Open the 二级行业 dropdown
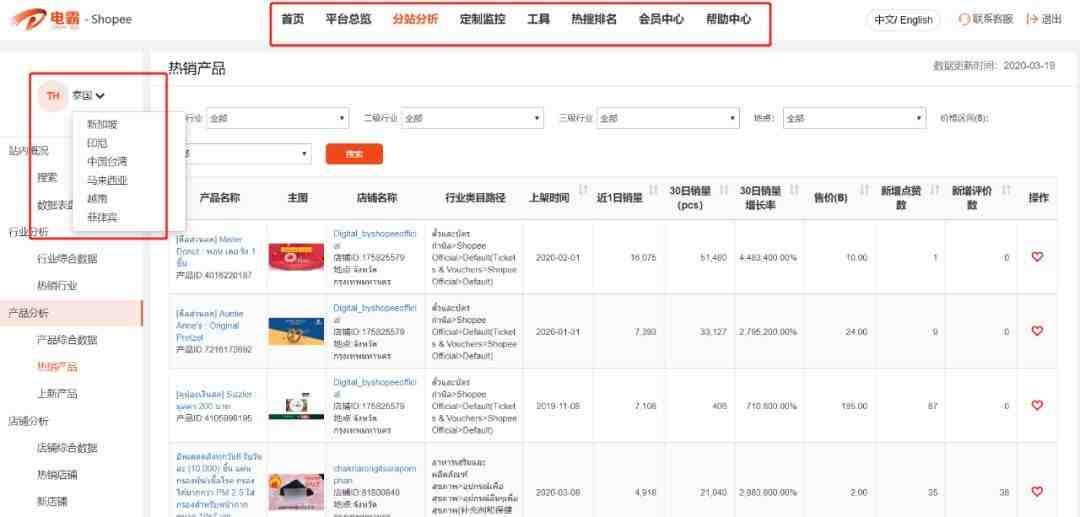This screenshot has width=1080, height=517. click(475, 119)
